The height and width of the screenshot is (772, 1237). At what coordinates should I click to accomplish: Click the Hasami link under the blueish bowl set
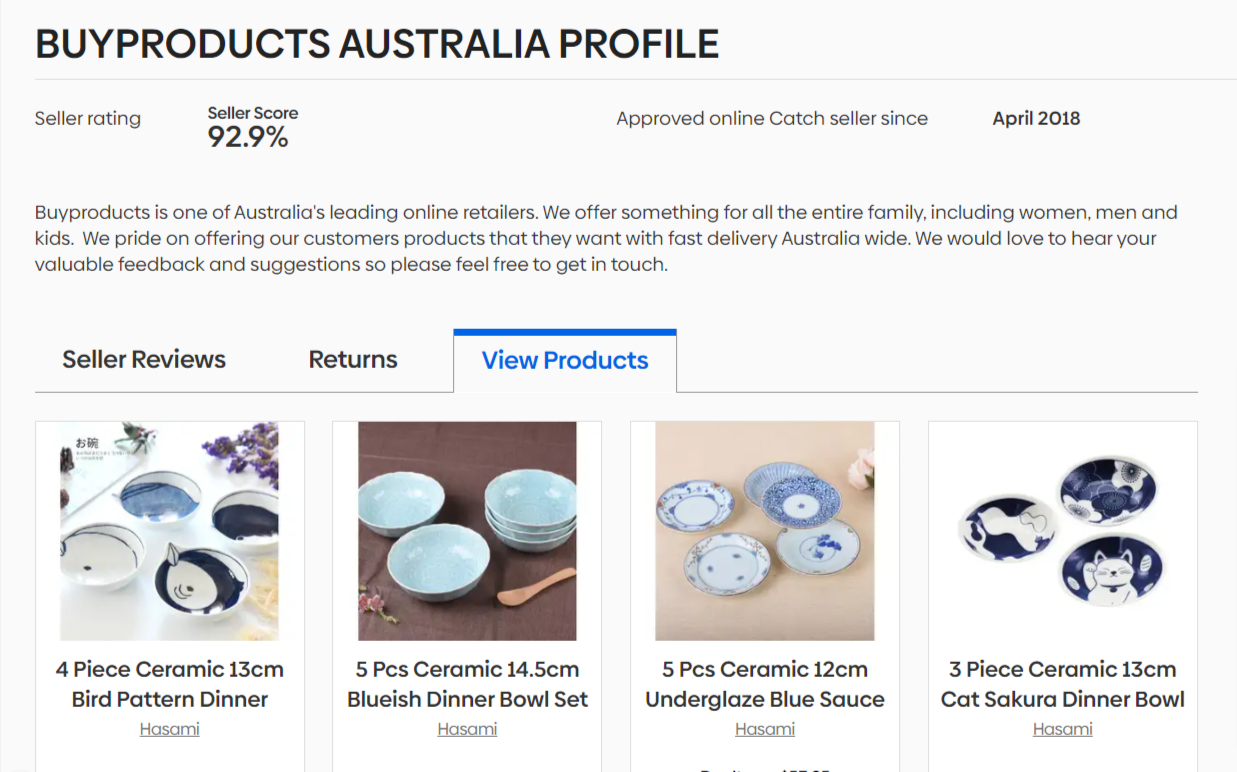click(467, 729)
